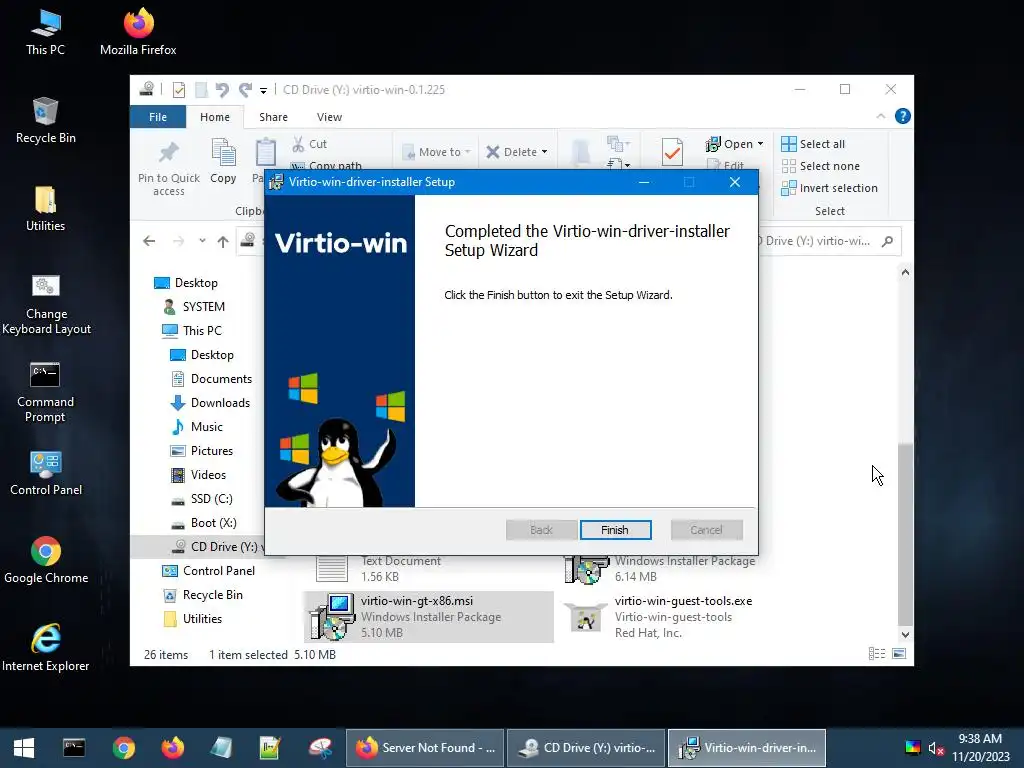
Task: Open Recycle Bin on desktop
Action: [x=45, y=121]
